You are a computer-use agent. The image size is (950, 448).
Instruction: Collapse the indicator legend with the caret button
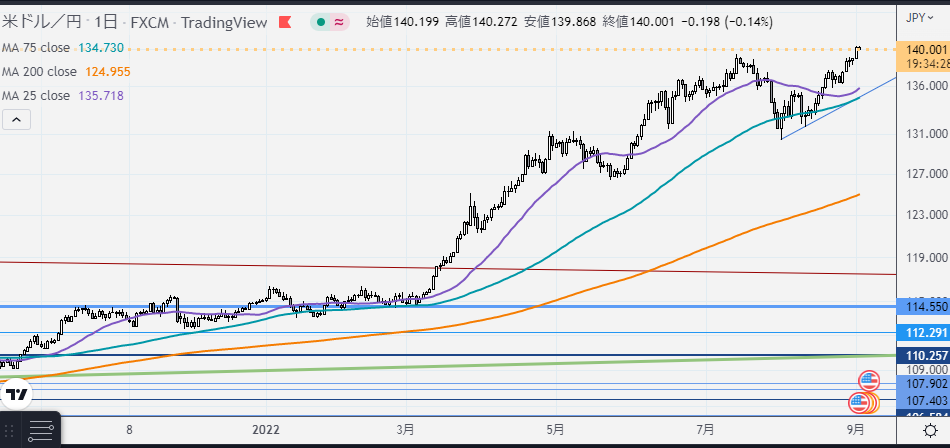tap(16, 120)
